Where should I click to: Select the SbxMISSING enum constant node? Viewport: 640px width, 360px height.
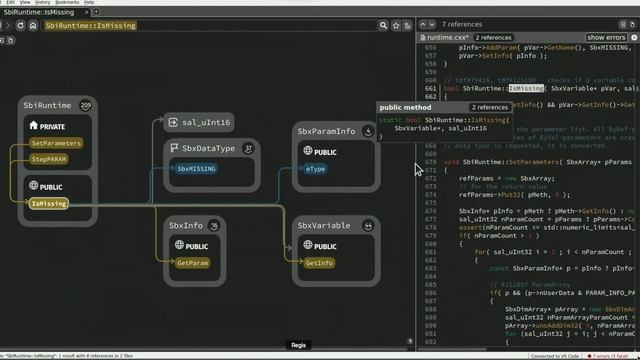196,169
